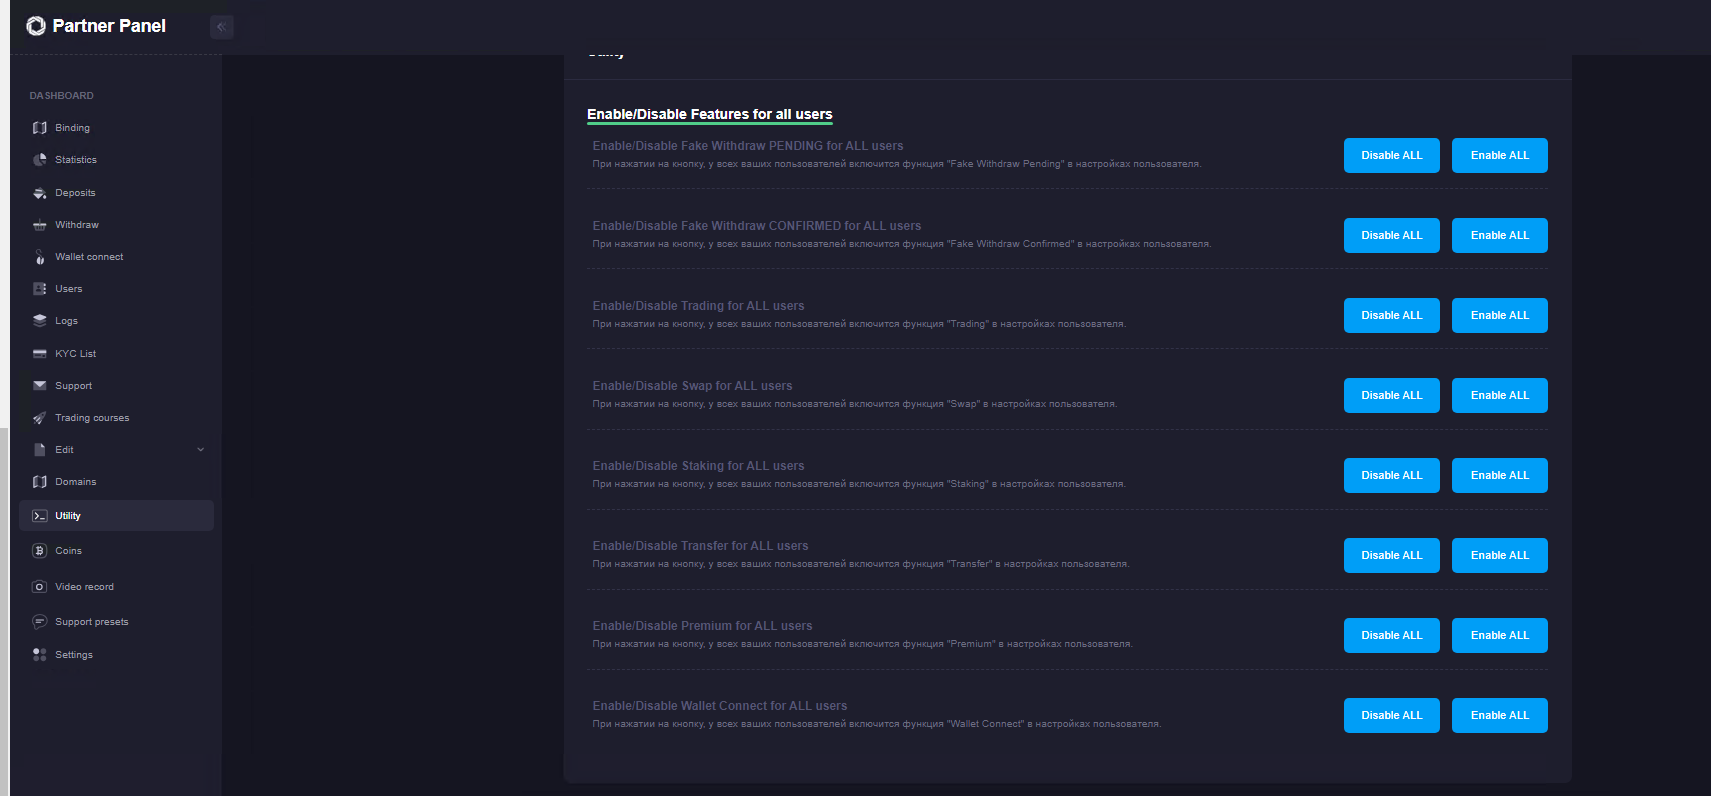
Task: Click the Coins icon in sidebar
Action: (x=40, y=551)
